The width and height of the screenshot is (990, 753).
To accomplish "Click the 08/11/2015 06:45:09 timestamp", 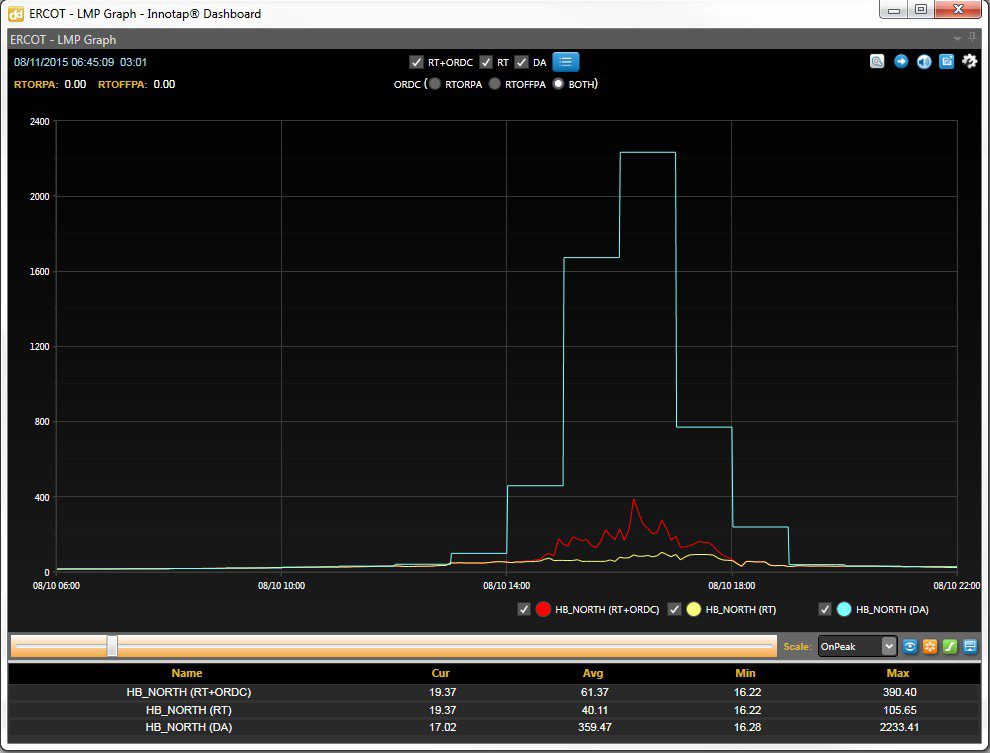I will tap(64, 62).
